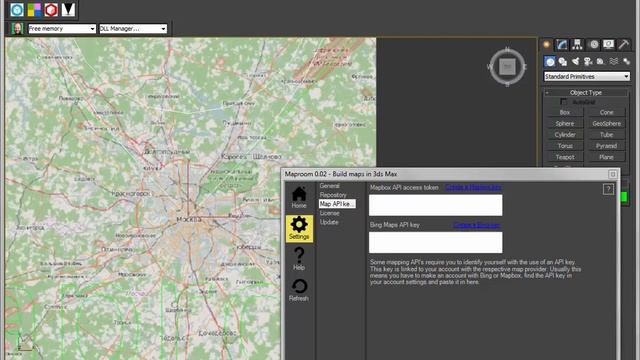Switch to the Motion command panel tab
The height and width of the screenshot is (360, 640).
tap(594, 44)
